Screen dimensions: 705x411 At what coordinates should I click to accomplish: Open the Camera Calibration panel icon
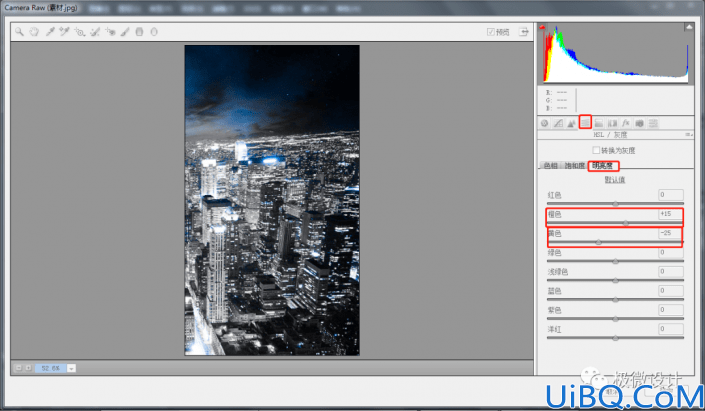(639, 123)
